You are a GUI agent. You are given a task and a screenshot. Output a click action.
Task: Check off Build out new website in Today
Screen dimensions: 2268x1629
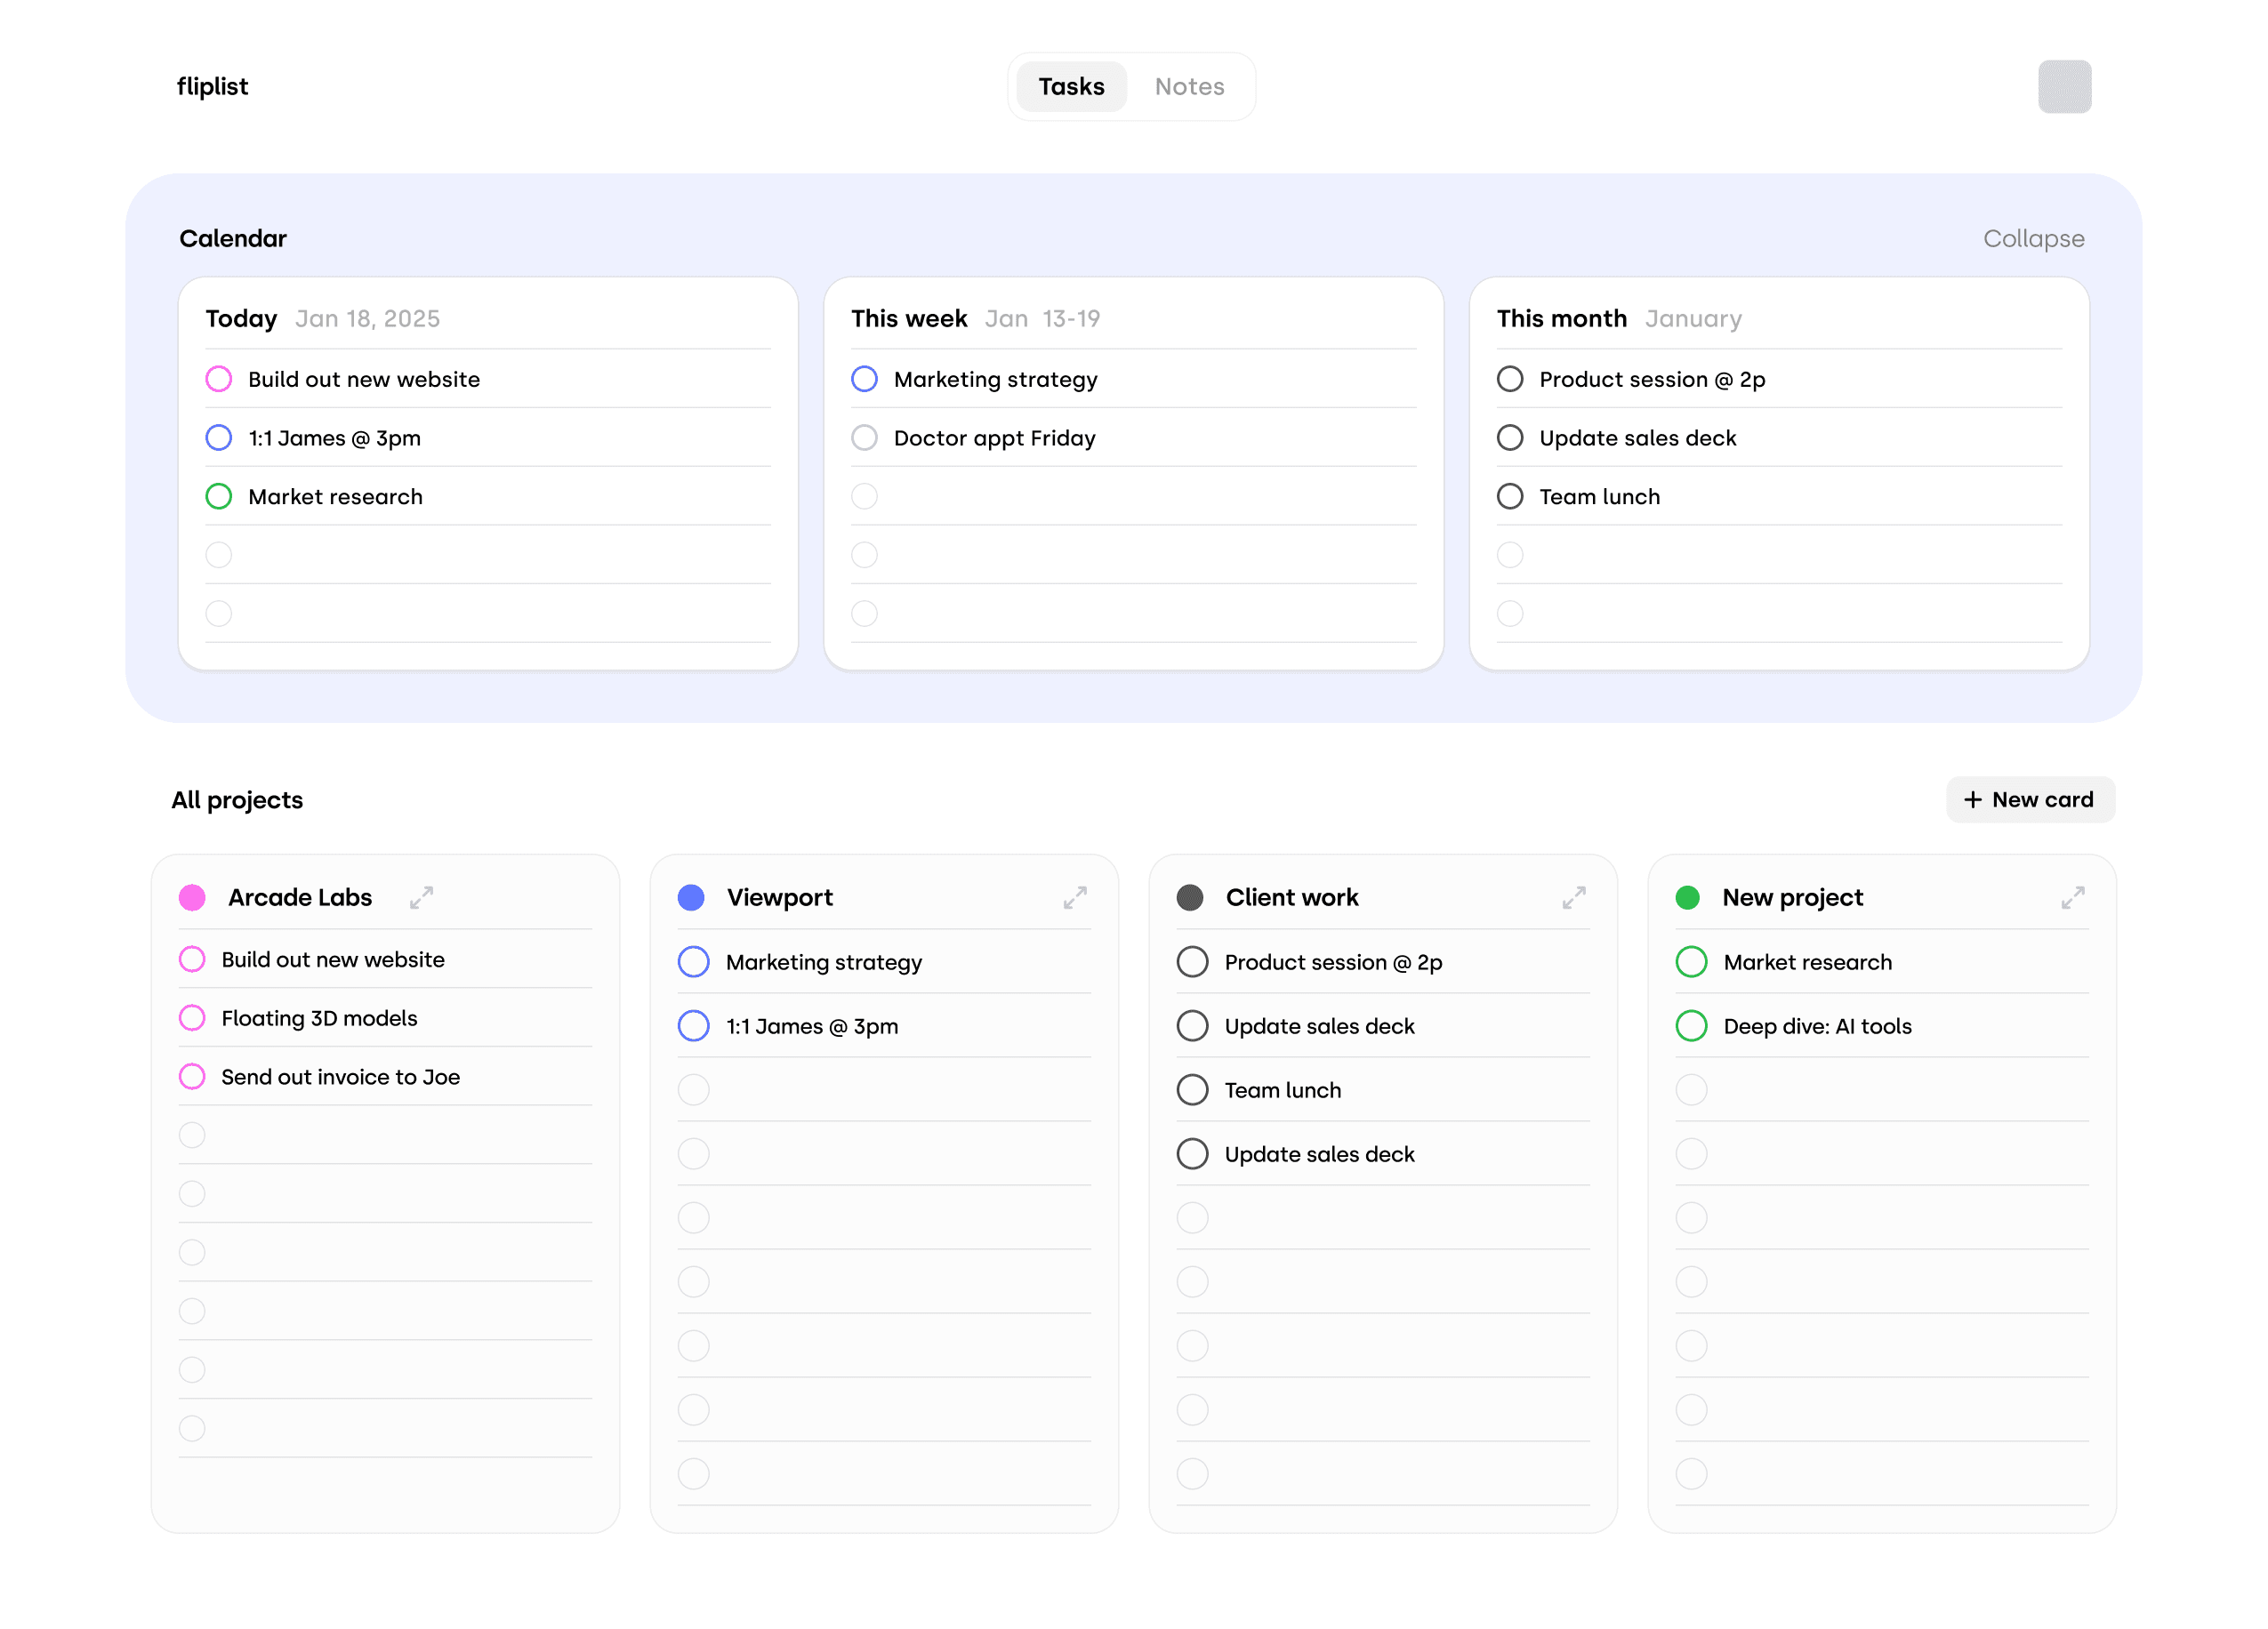pyautogui.click(x=218, y=379)
